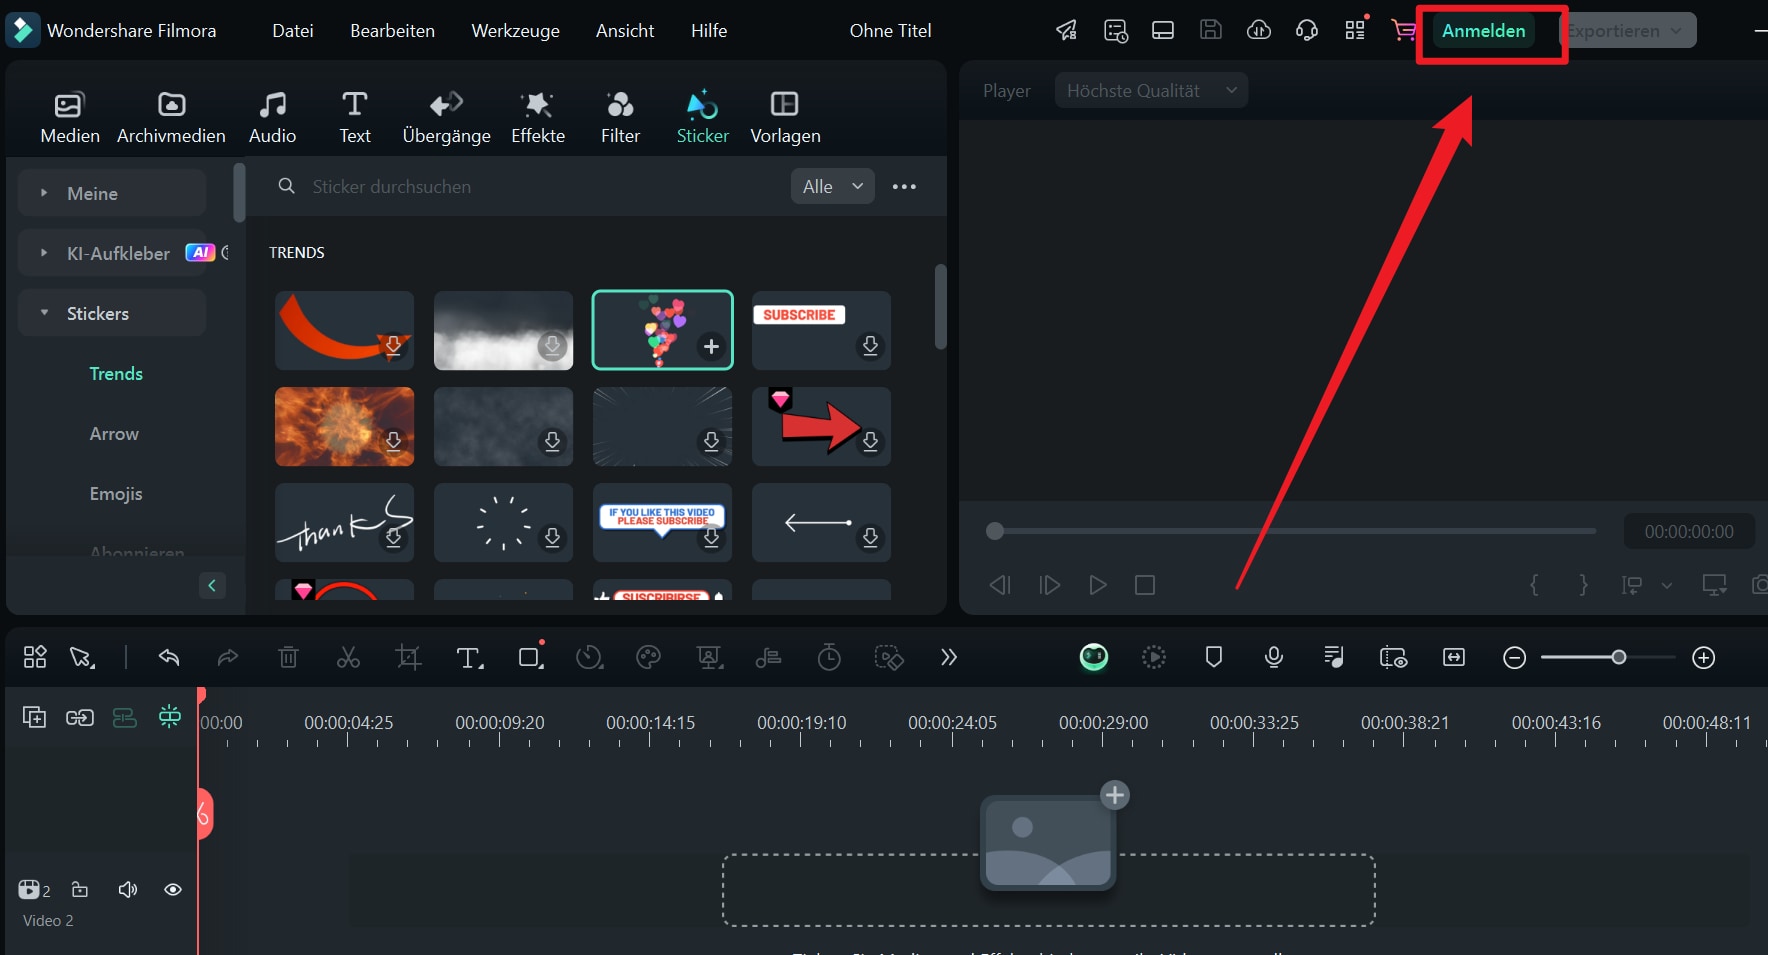The image size is (1768, 955).
Task: Expand more tools with double chevron
Action: [x=949, y=657]
